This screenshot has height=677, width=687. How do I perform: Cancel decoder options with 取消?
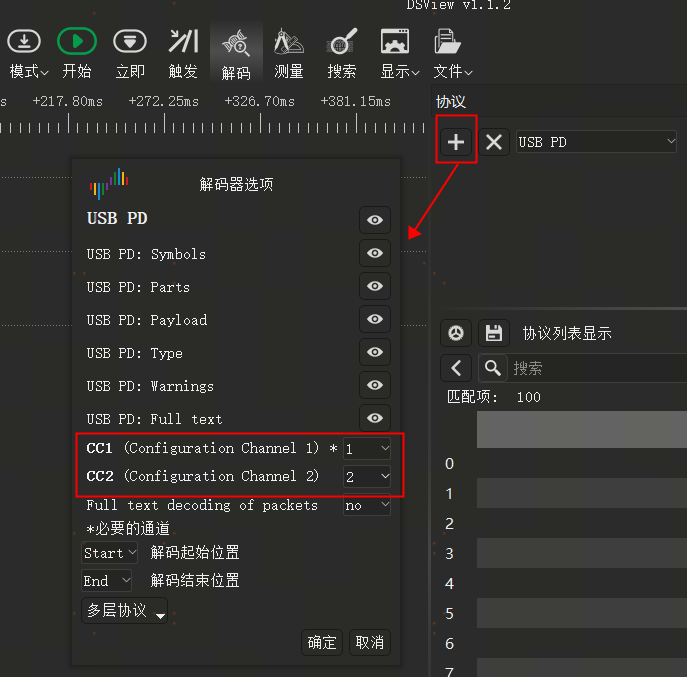pyautogui.click(x=370, y=642)
